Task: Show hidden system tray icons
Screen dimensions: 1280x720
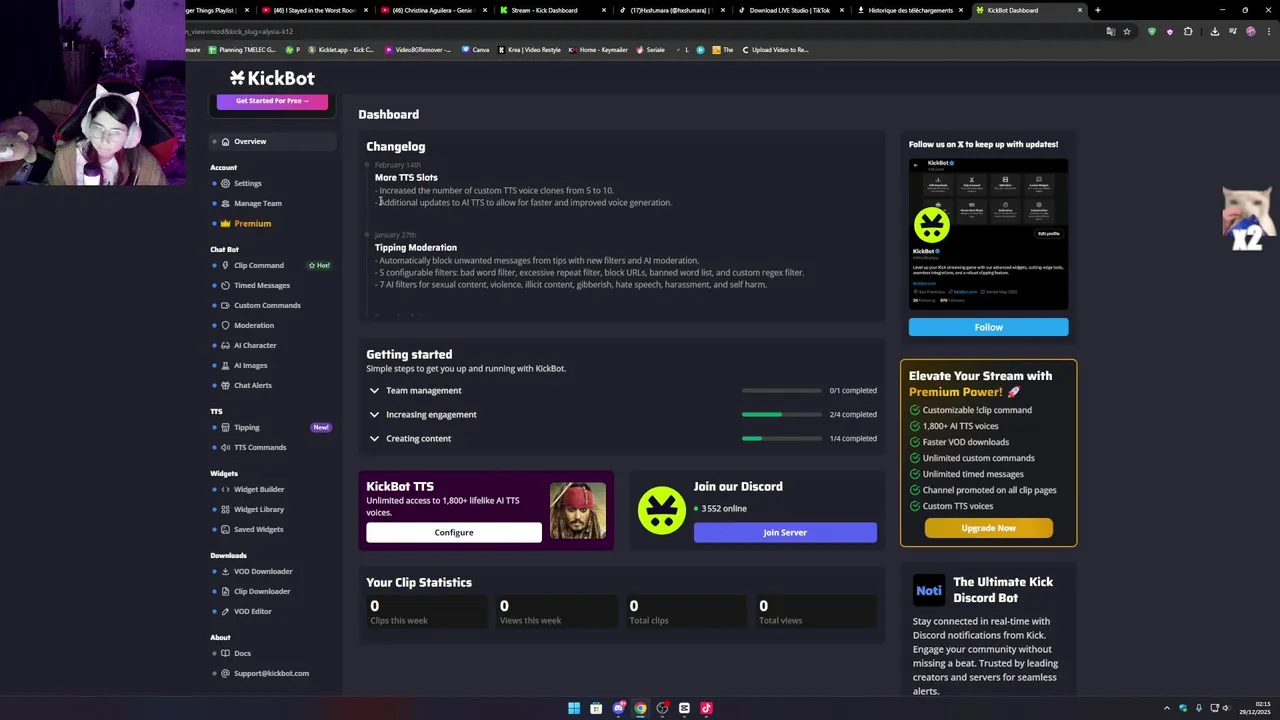Action: [x=1166, y=708]
